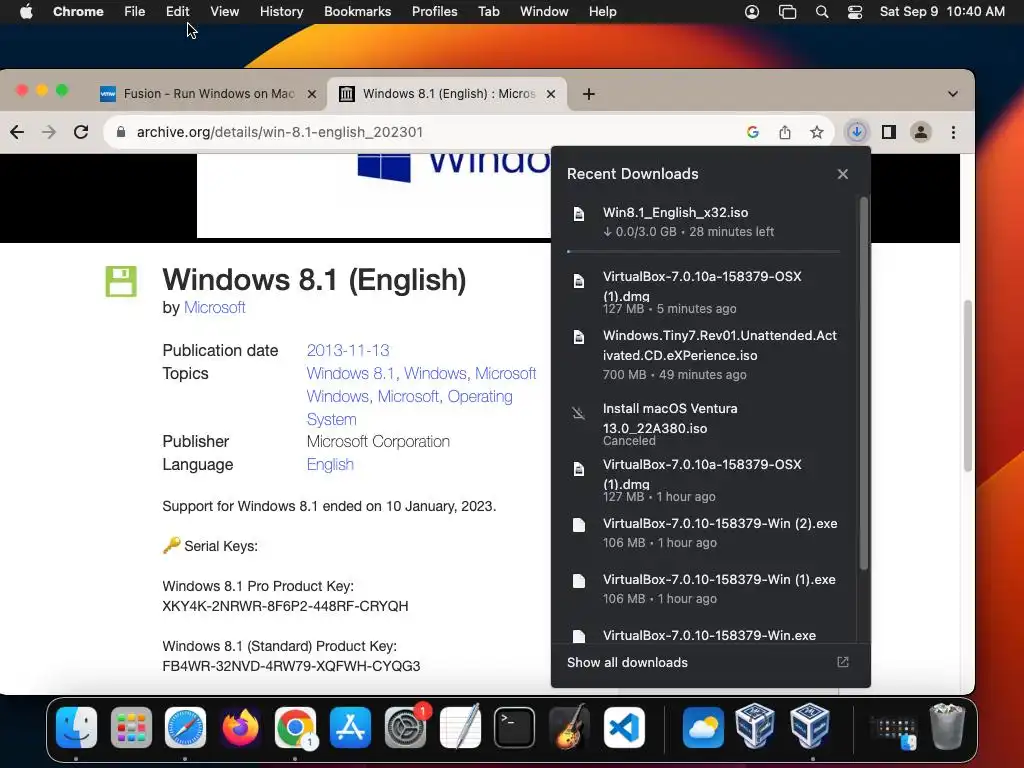
Task: Open the File menu
Action: coord(135,12)
